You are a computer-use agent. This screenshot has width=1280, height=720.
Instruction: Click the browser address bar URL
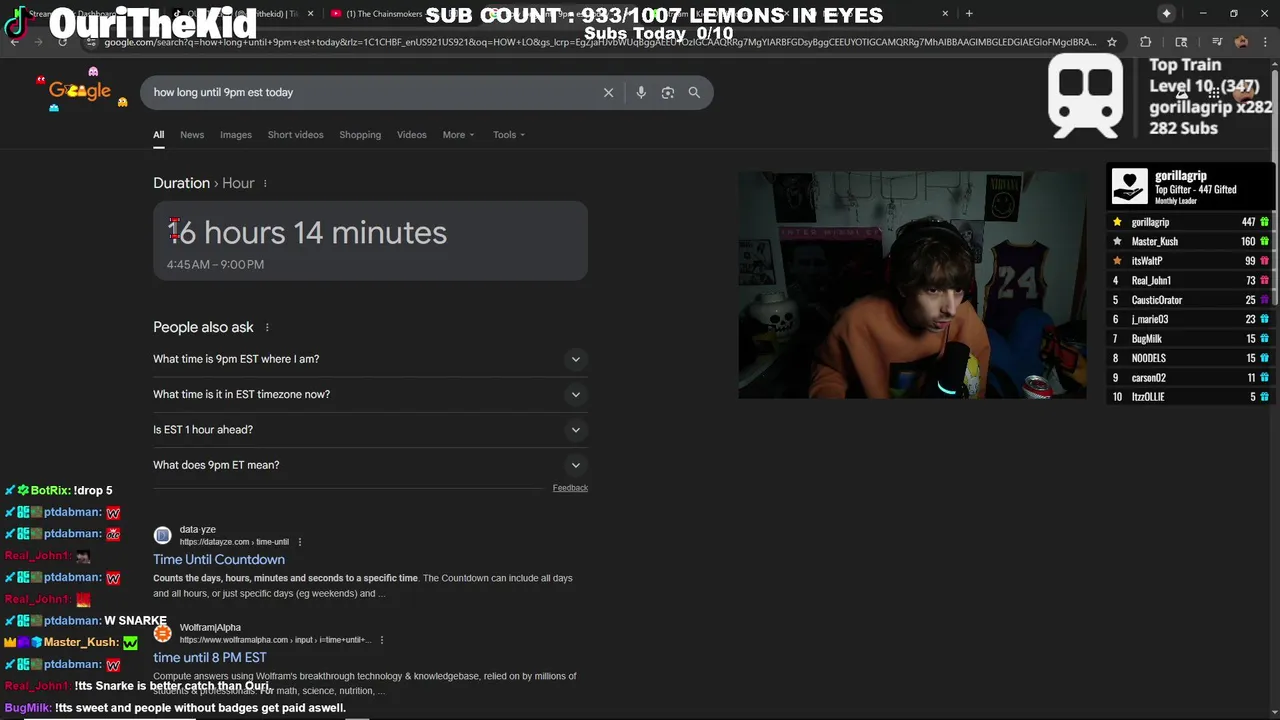click(x=600, y=42)
